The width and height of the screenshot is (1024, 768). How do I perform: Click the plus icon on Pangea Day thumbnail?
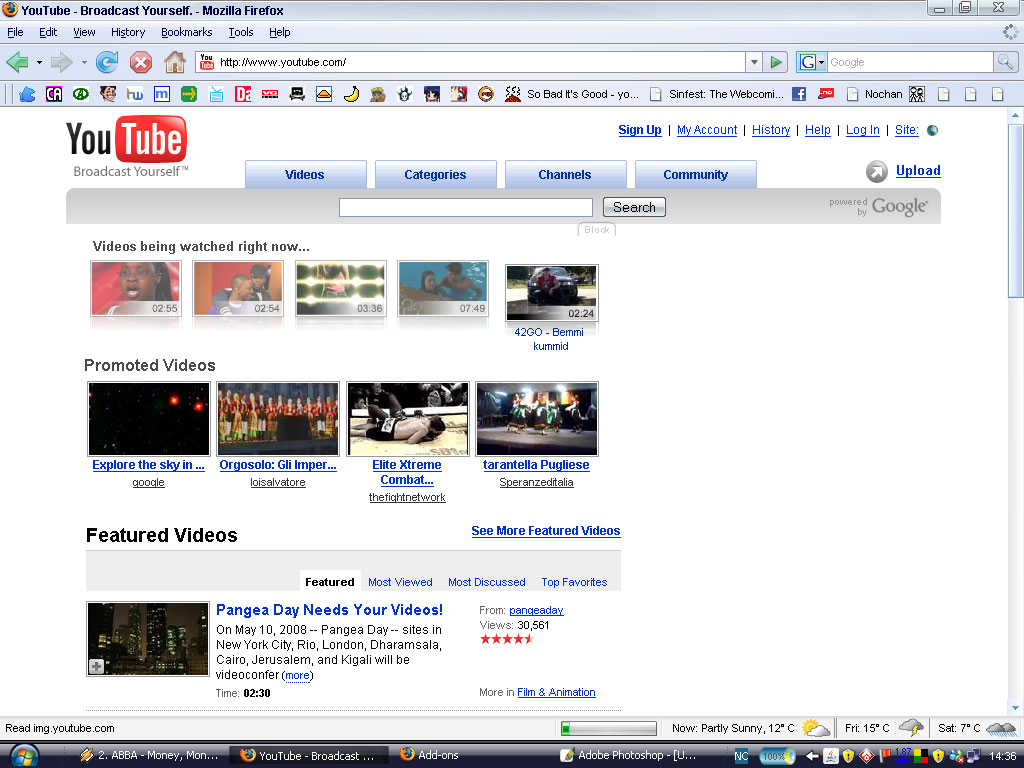coord(96,666)
